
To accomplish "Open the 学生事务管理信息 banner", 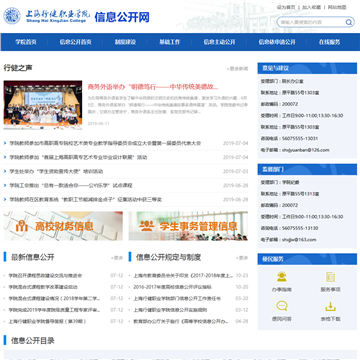I will tap(188, 226).
